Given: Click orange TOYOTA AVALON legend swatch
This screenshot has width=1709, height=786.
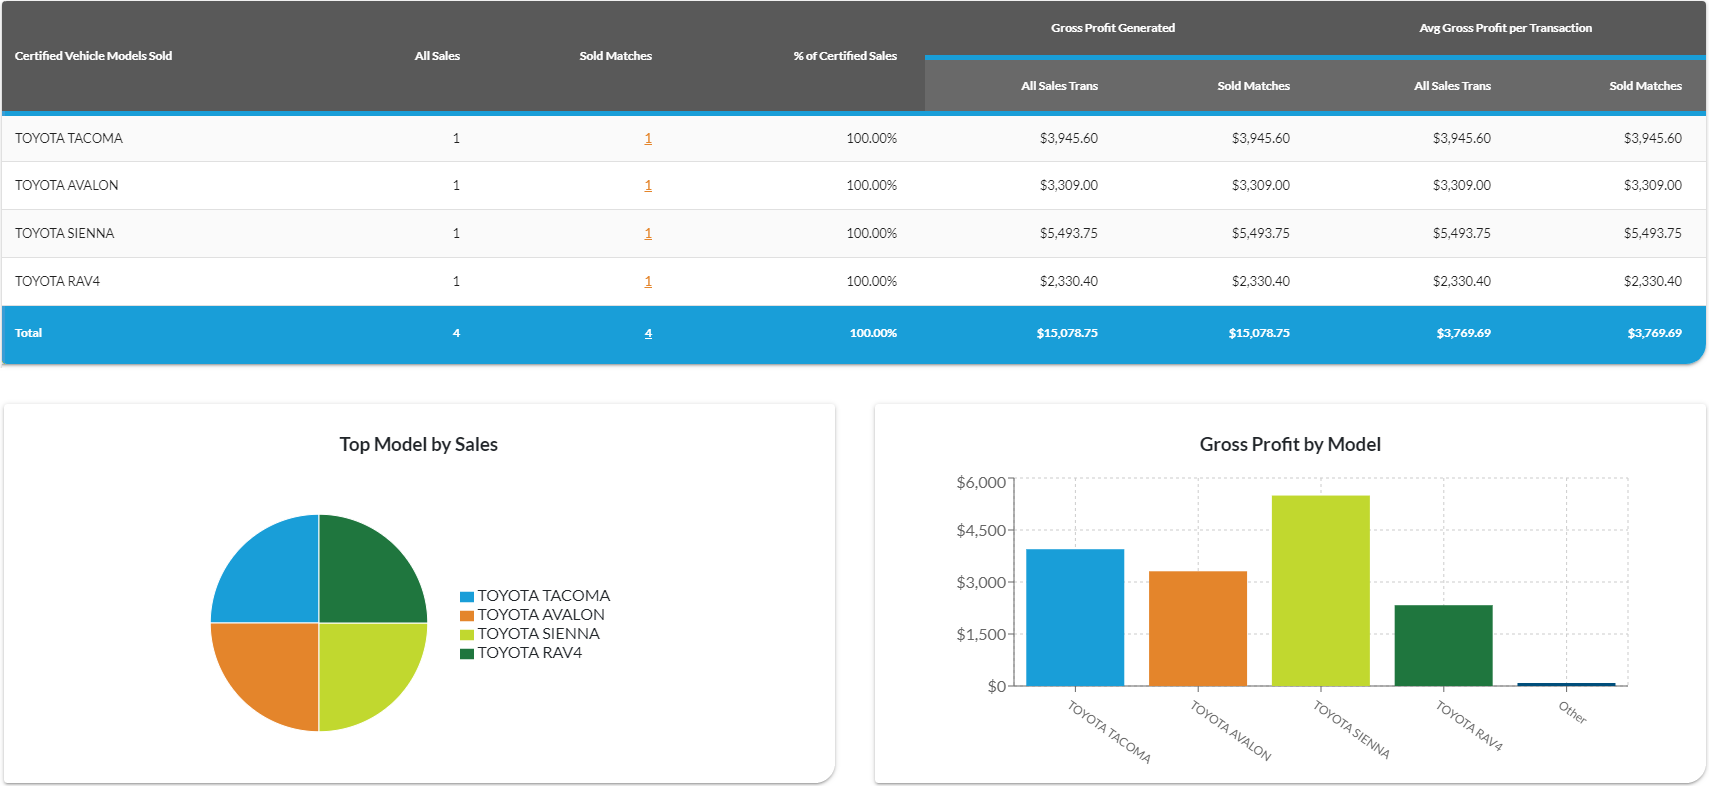Looking at the screenshot, I should pos(467,616).
